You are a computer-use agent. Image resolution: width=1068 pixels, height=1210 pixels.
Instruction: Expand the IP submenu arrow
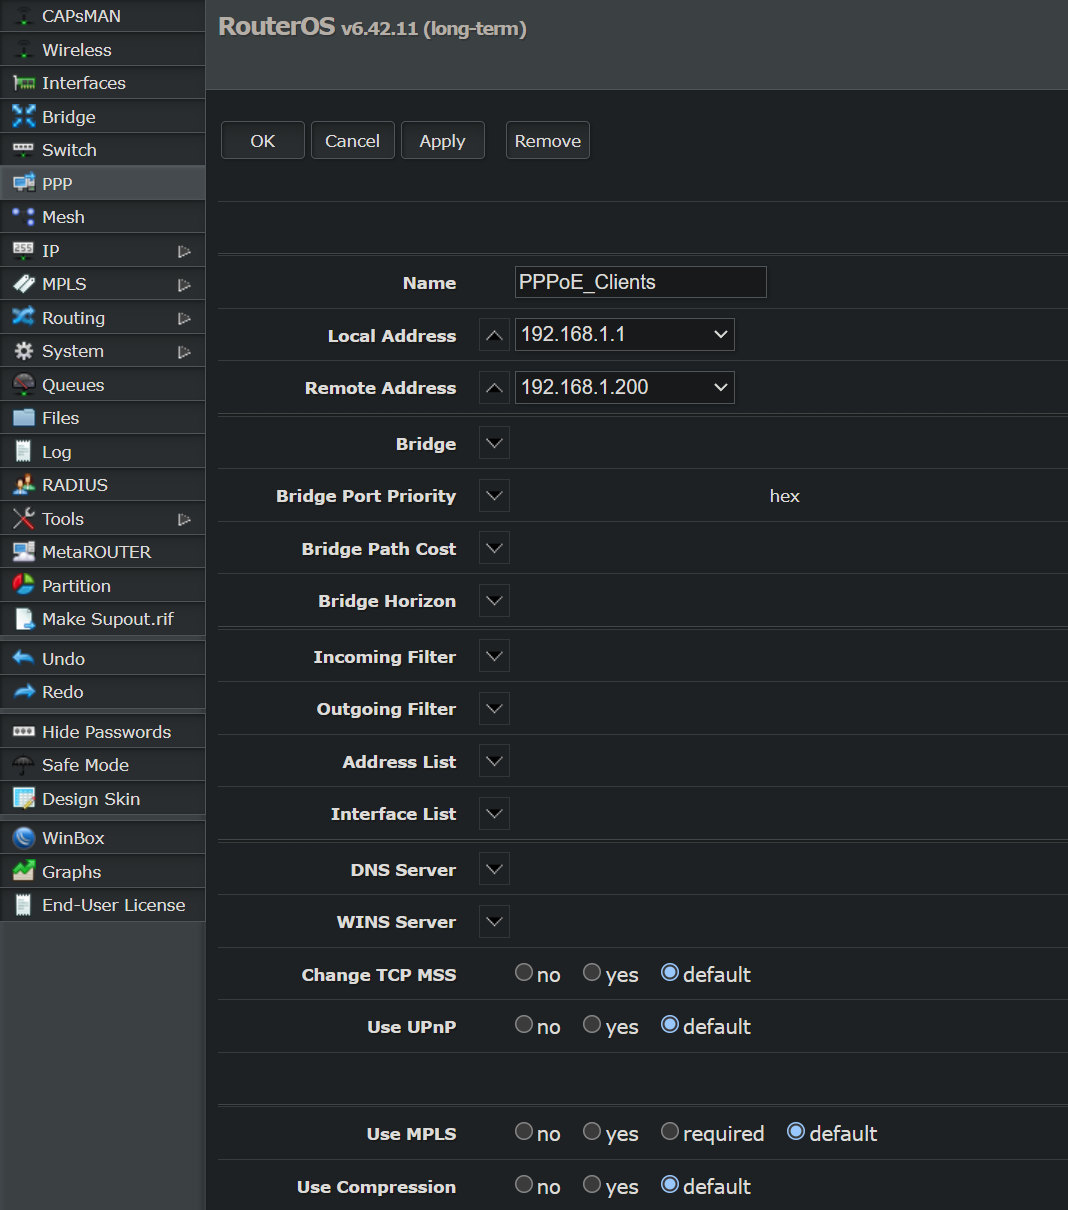click(184, 251)
